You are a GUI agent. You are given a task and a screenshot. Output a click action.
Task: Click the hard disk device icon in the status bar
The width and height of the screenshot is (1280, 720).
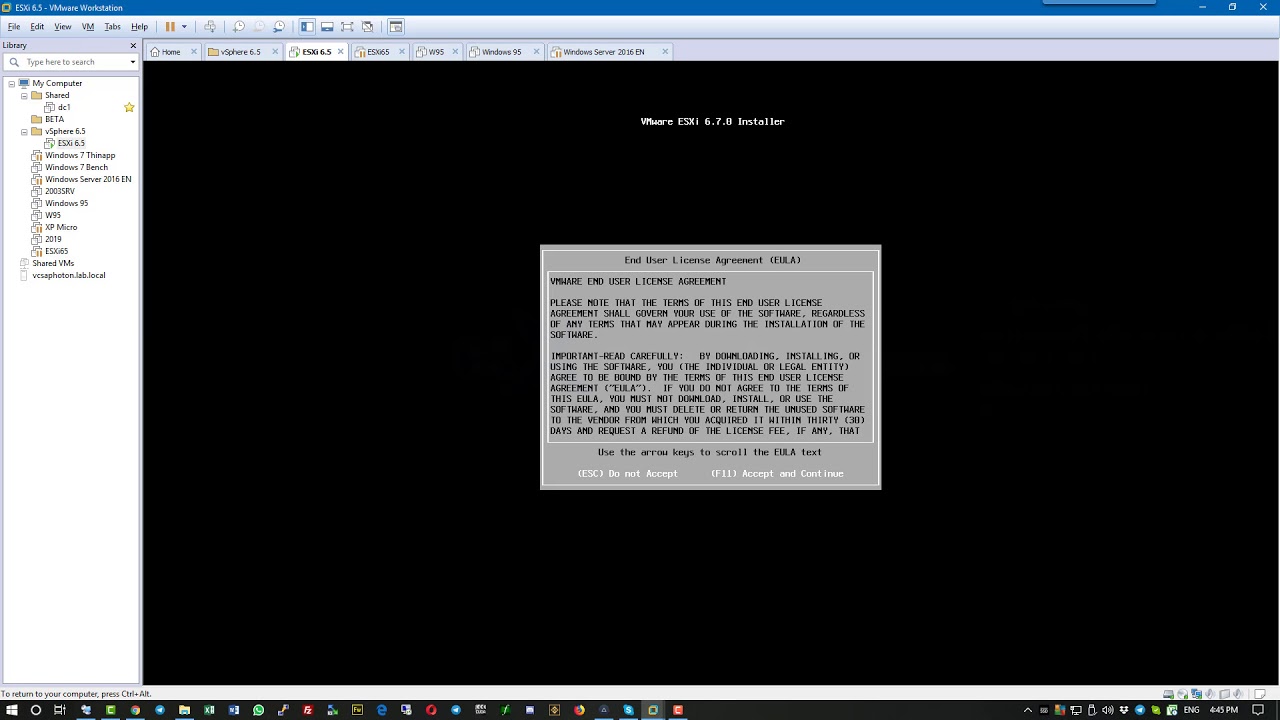pyautogui.click(x=1168, y=694)
